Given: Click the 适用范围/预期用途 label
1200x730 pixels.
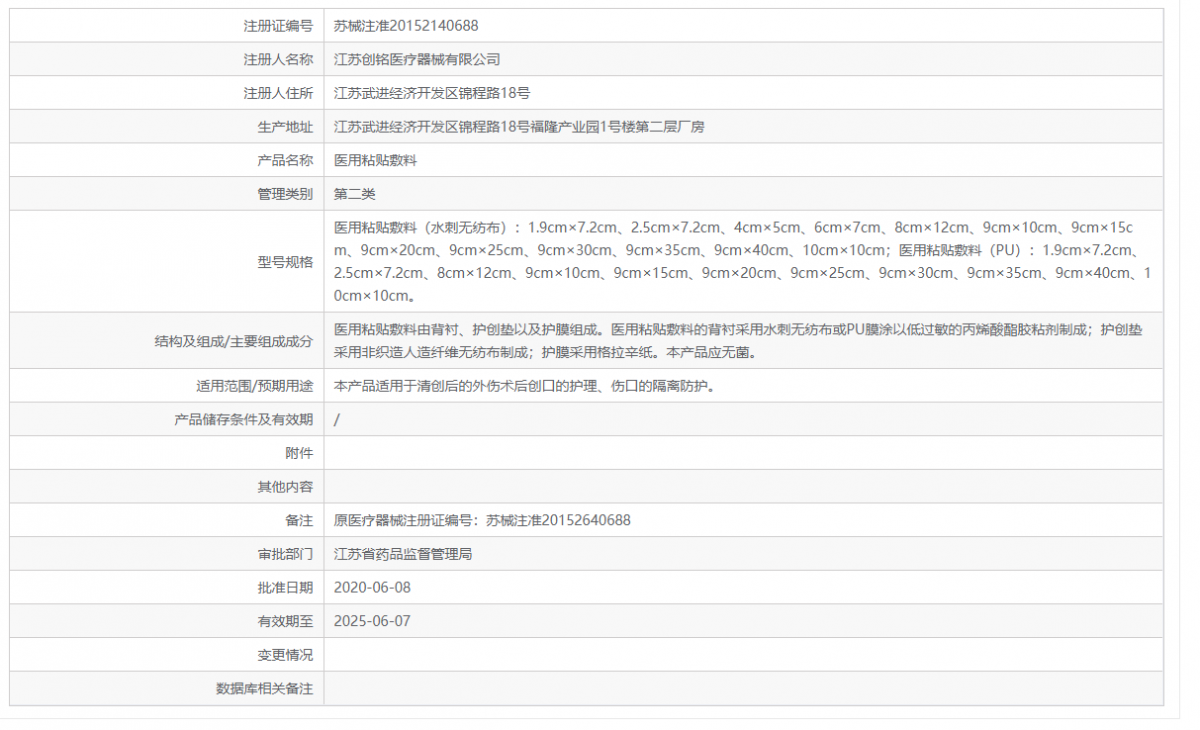Looking at the screenshot, I should [254, 386].
